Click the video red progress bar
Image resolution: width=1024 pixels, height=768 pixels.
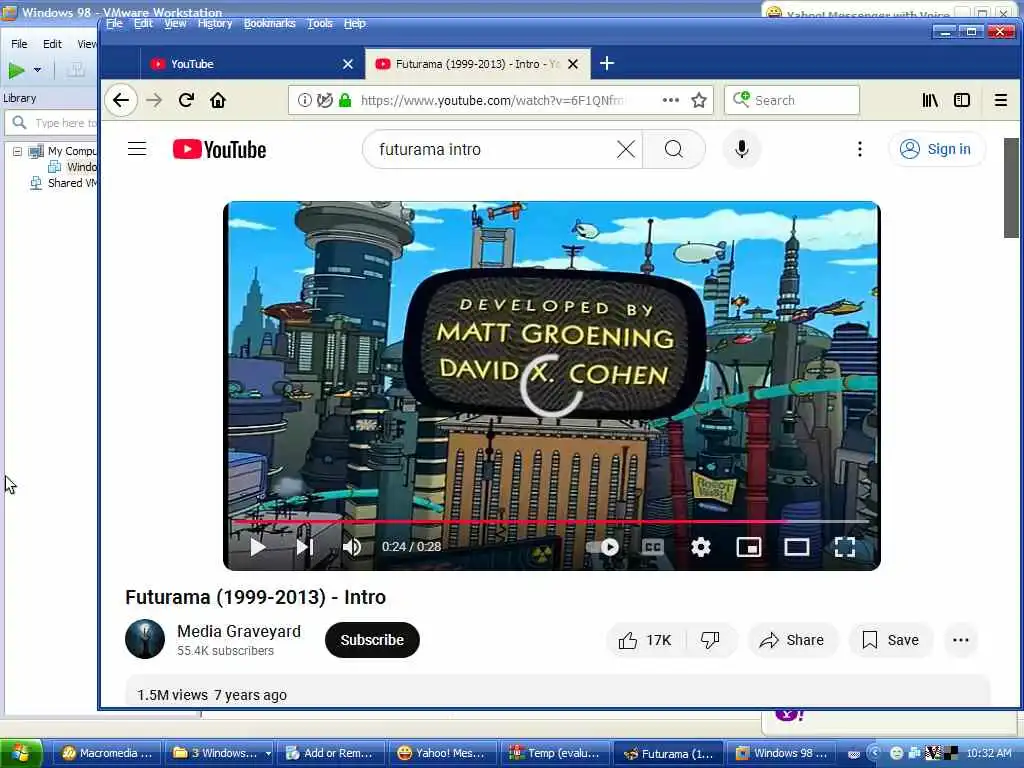click(552, 522)
